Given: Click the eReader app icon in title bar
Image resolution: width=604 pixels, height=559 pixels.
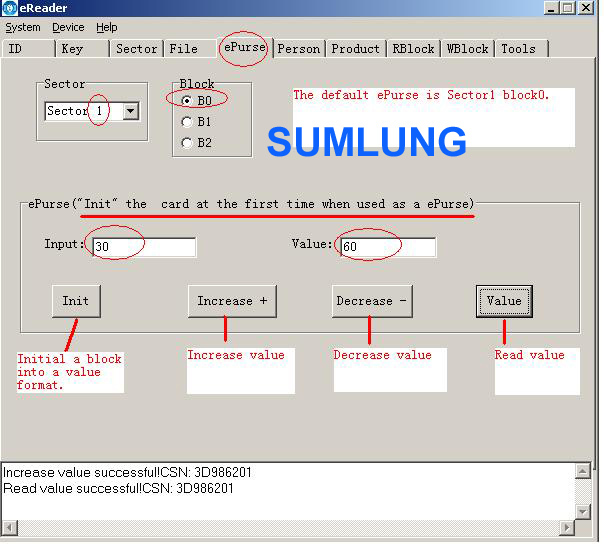Looking at the screenshot, I should click(x=9, y=8).
